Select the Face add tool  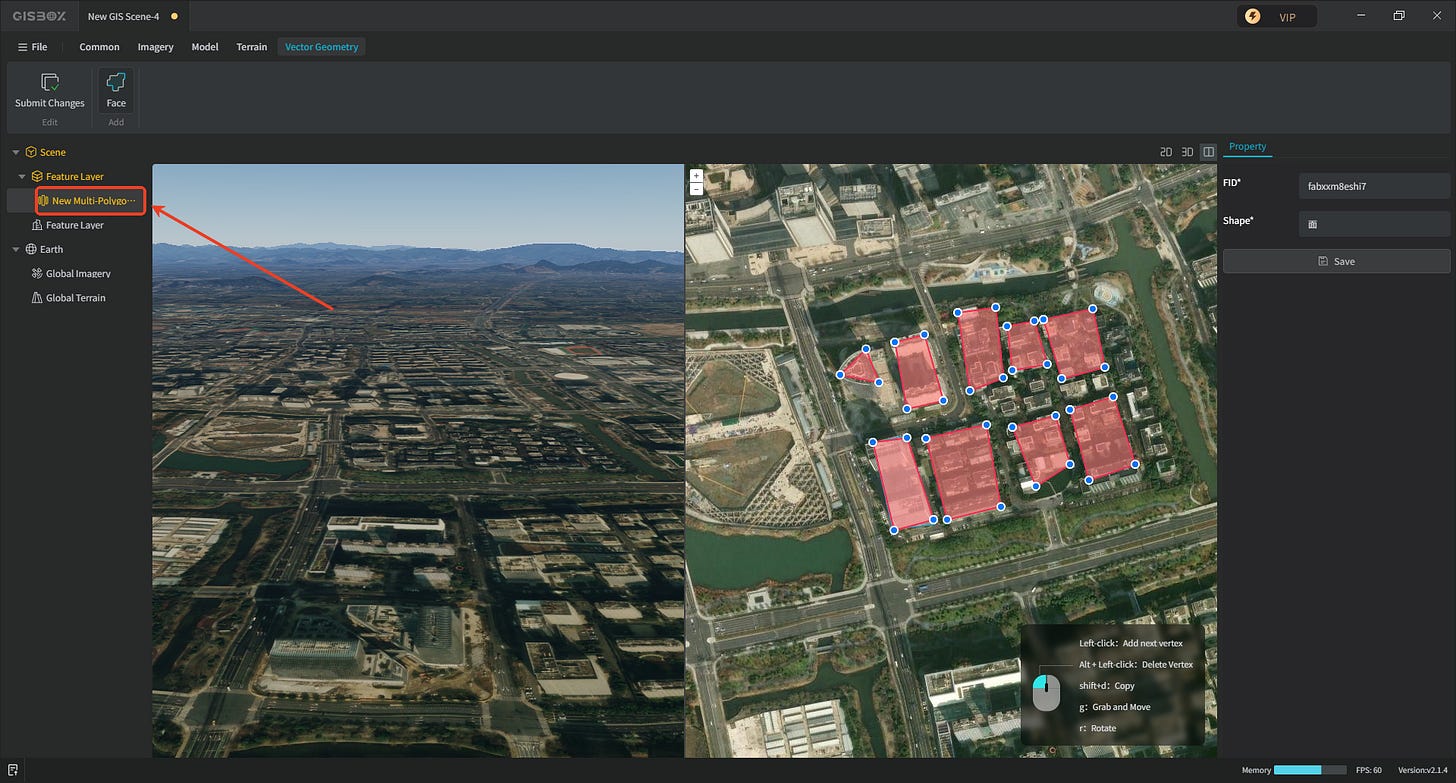coord(116,83)
